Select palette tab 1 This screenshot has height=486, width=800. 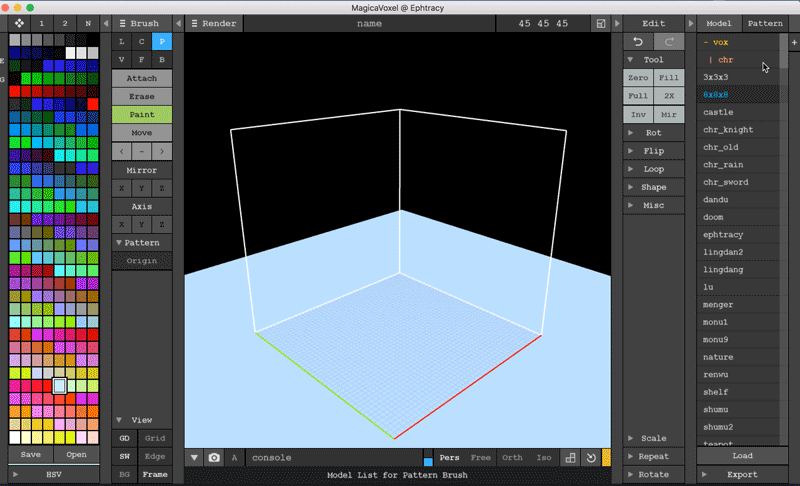(41, 23)
